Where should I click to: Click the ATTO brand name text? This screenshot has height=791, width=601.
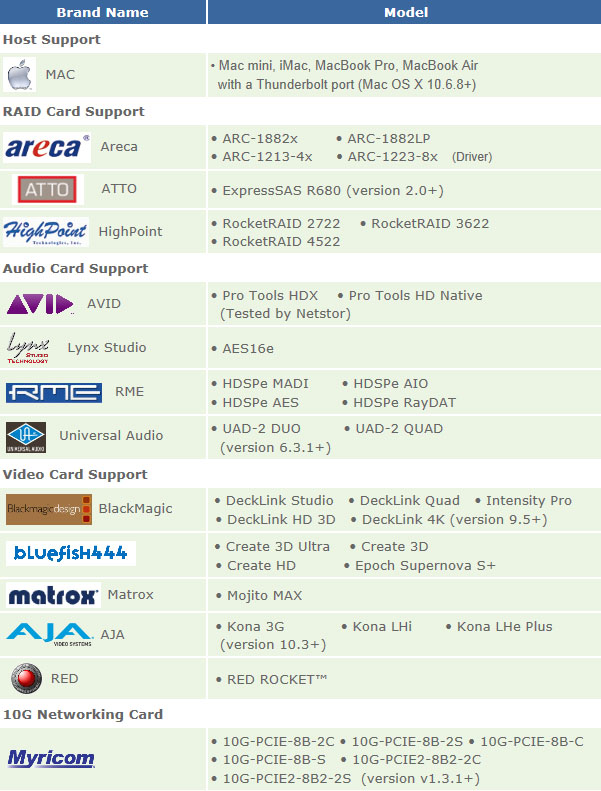[x=119, y=189]
